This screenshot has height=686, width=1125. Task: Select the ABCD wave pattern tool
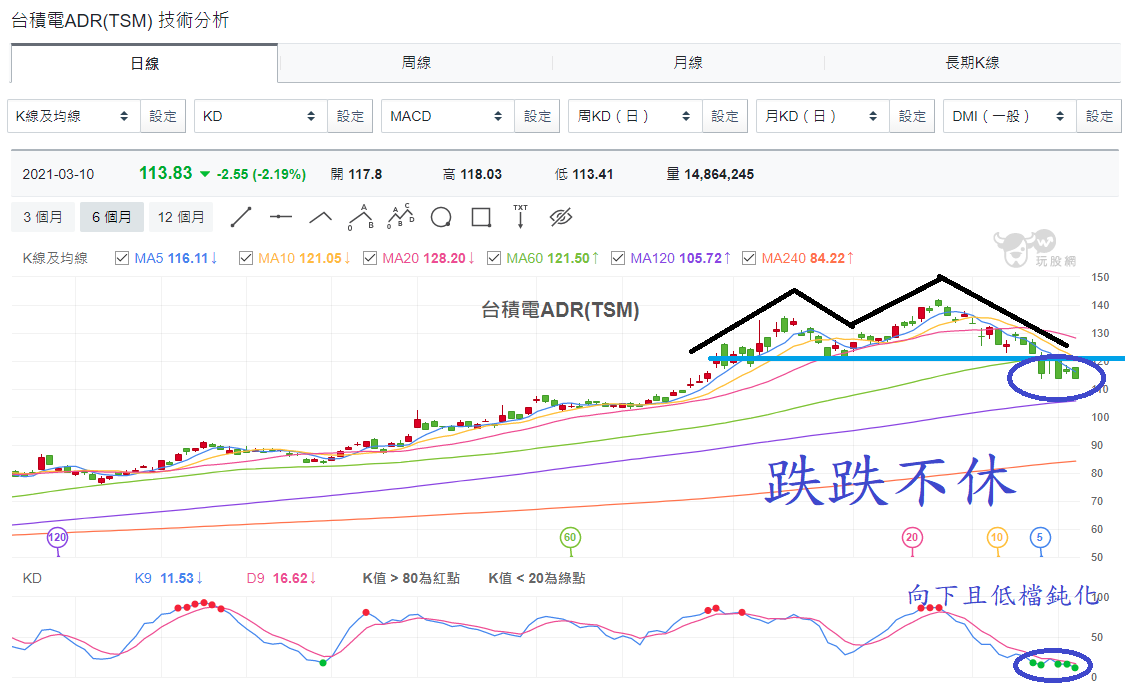(x=401, y=216)
